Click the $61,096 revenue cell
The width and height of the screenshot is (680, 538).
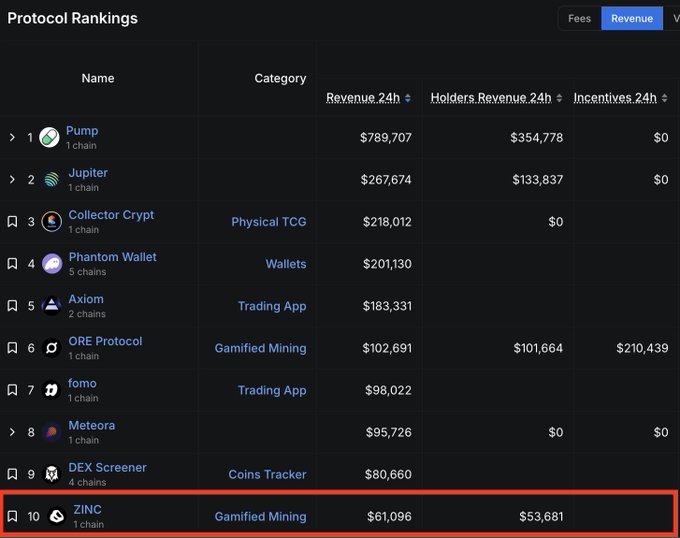click(x=389, y=516)
